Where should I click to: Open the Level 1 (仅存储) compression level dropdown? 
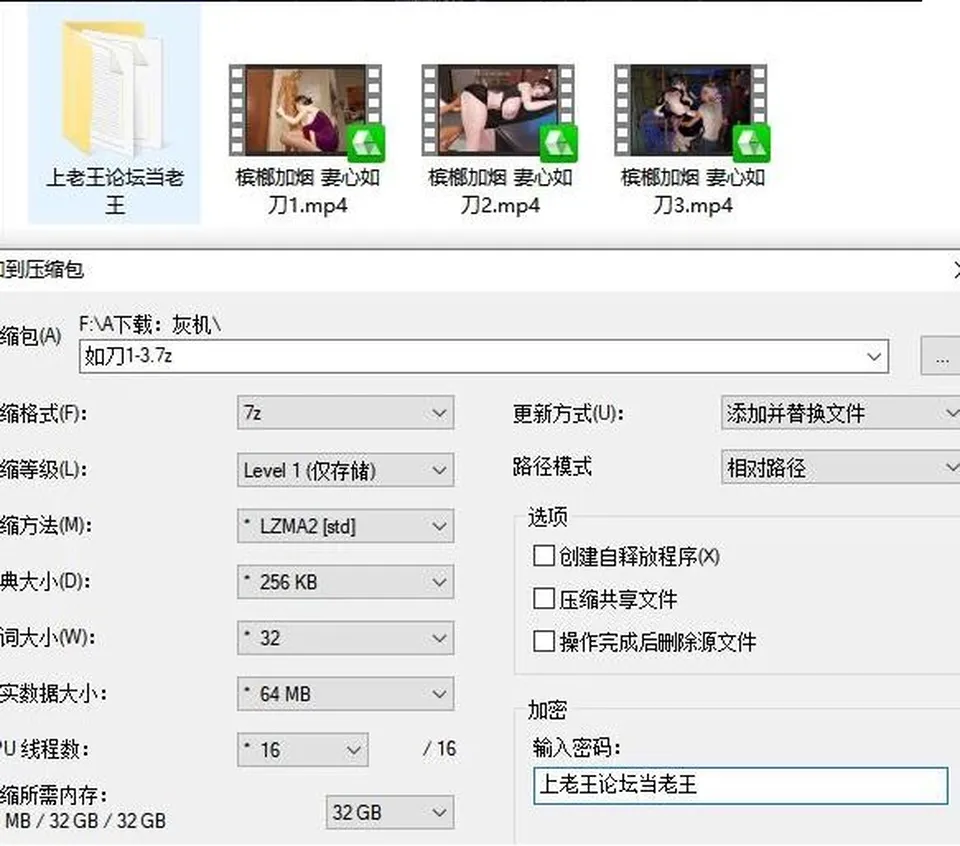pos(345,470)
